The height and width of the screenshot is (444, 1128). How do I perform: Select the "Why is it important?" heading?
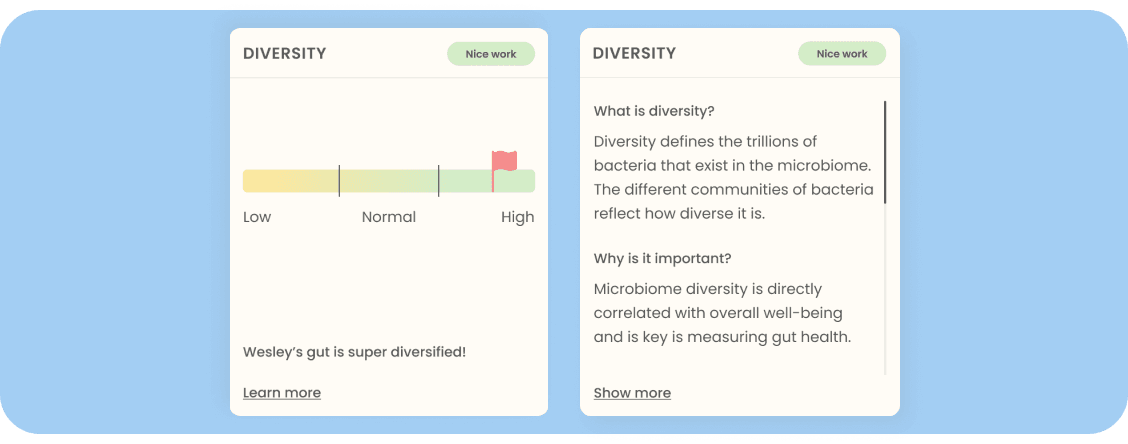click(x=662, y=259)
